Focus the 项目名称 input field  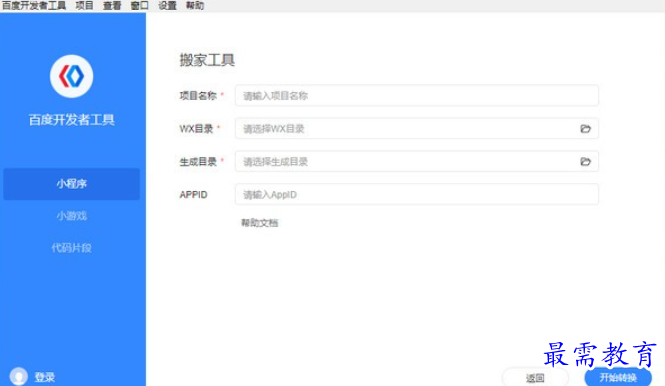416,95
